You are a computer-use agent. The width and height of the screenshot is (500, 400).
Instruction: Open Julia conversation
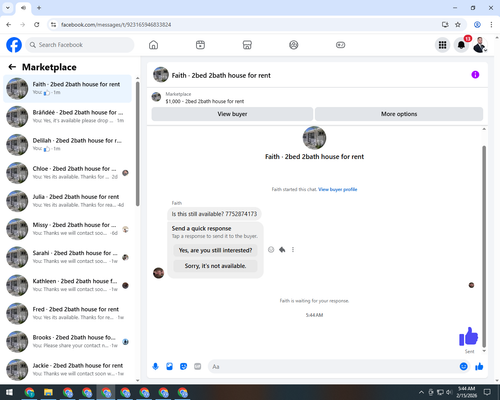[x=67, y=201]
